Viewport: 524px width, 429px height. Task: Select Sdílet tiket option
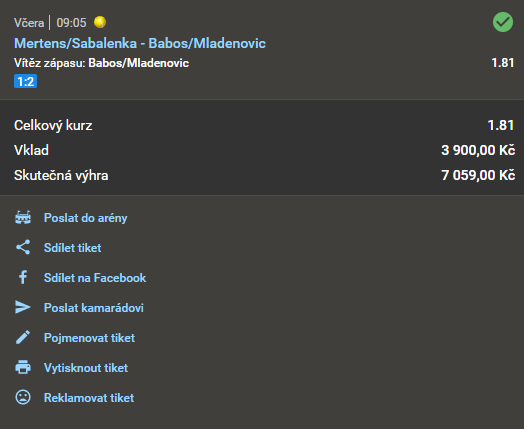(73, 248)
